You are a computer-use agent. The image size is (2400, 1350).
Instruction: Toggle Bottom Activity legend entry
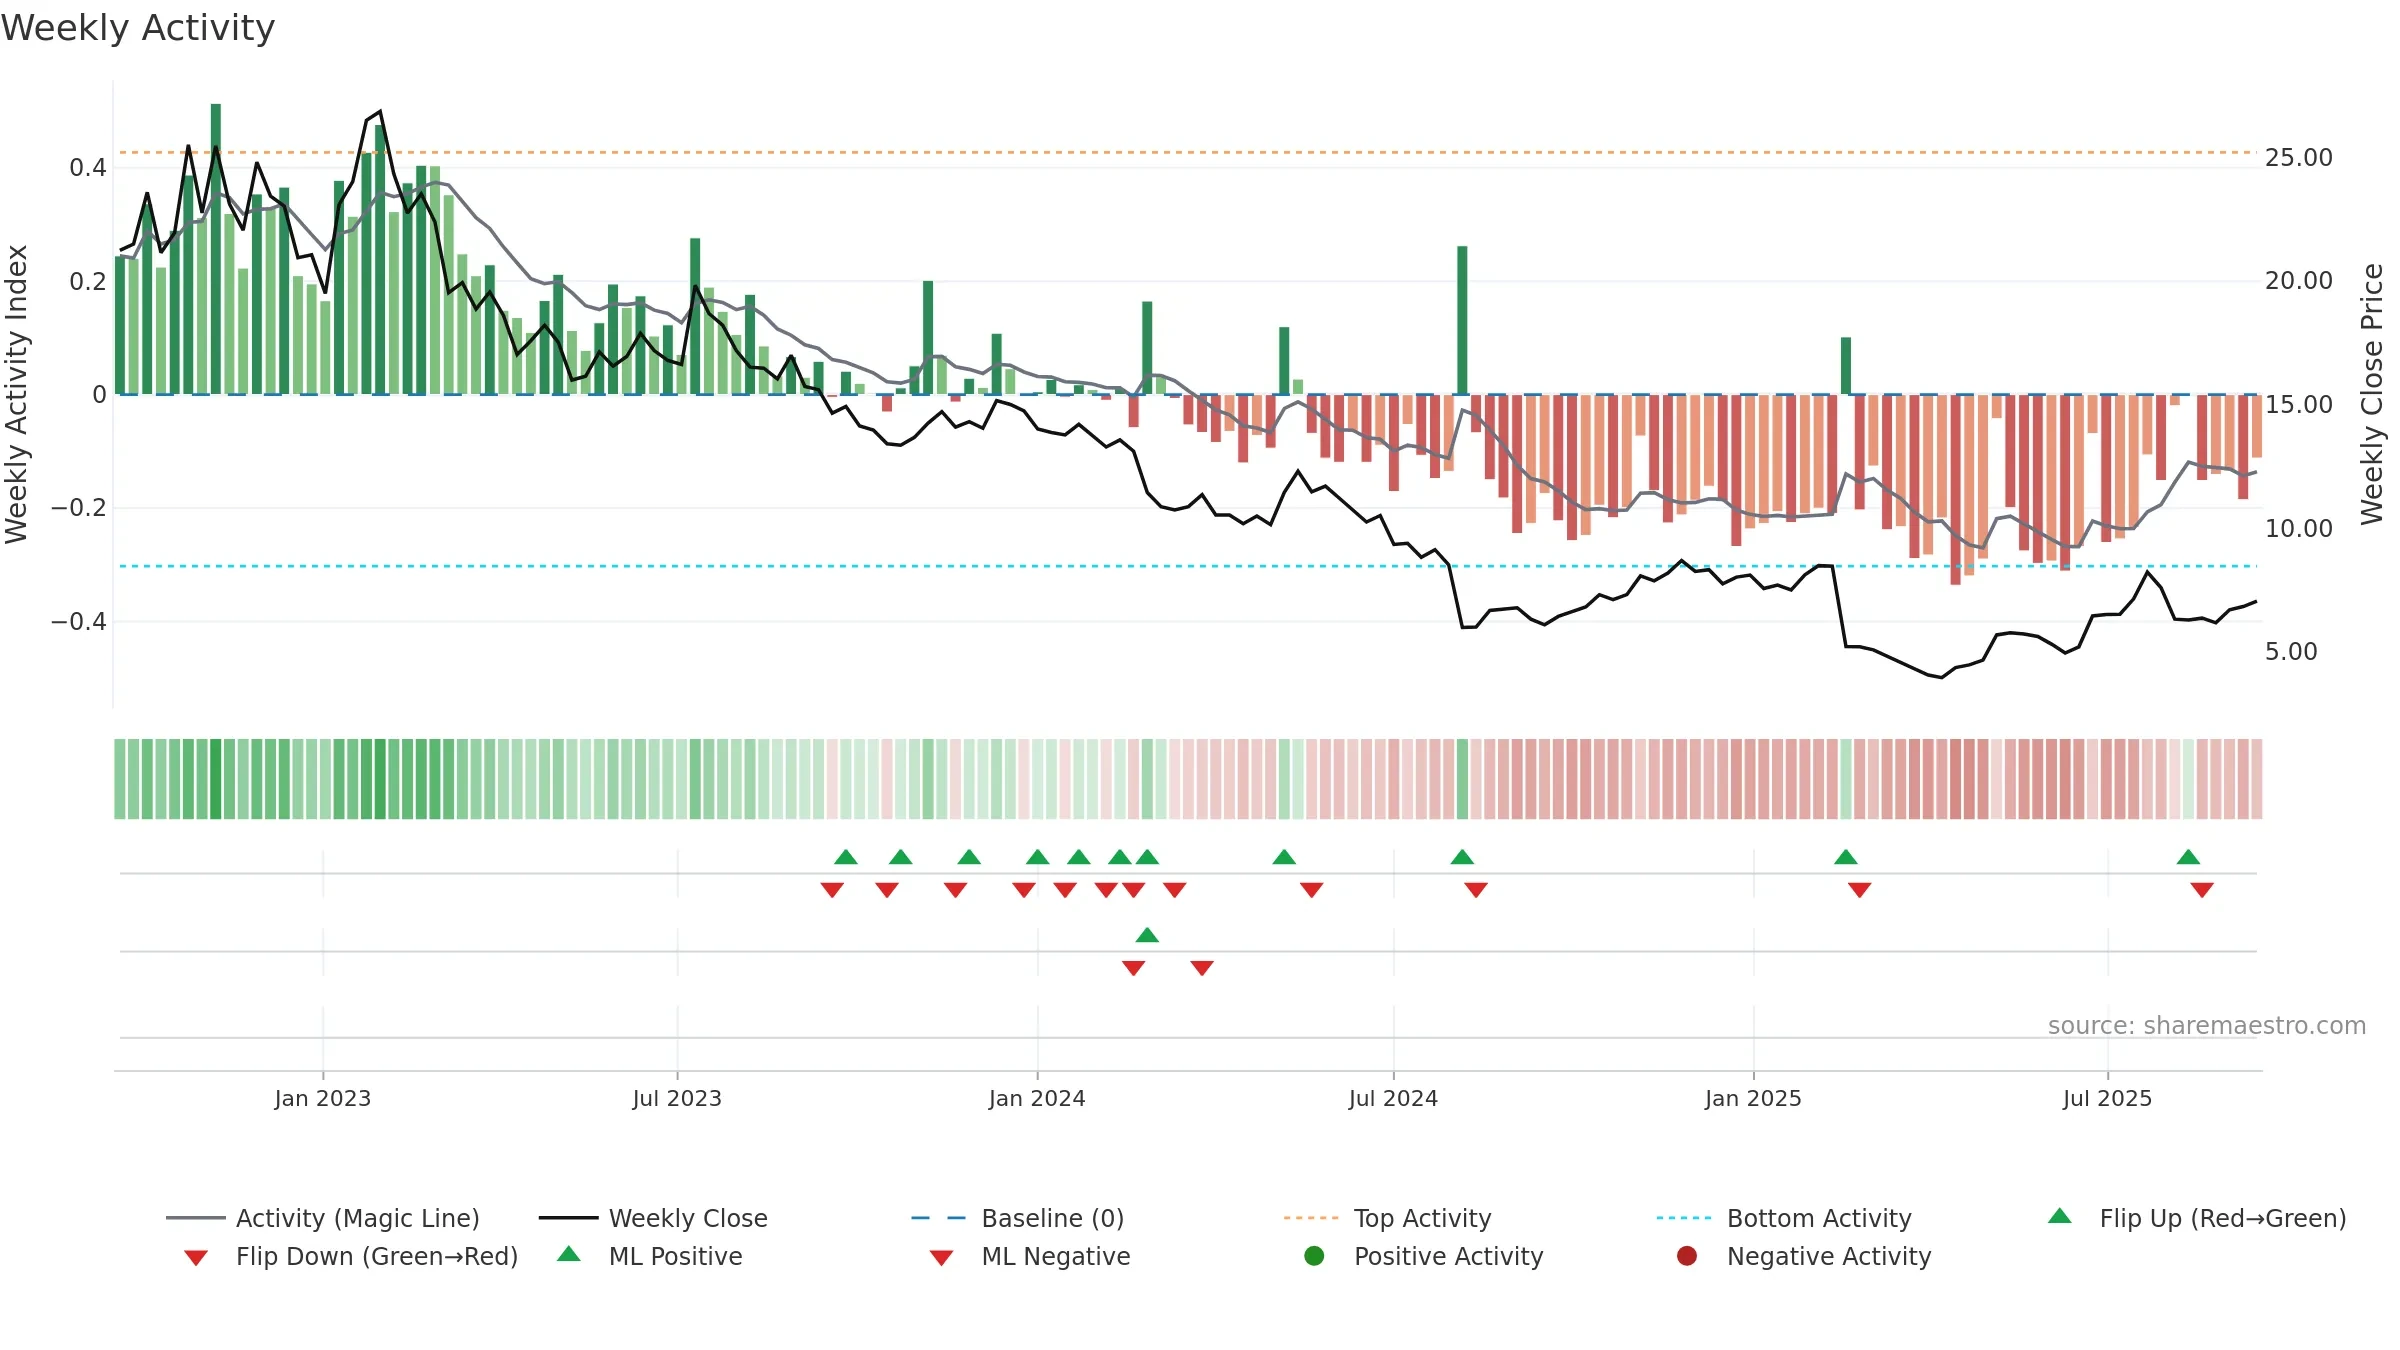(1784, 1218)
